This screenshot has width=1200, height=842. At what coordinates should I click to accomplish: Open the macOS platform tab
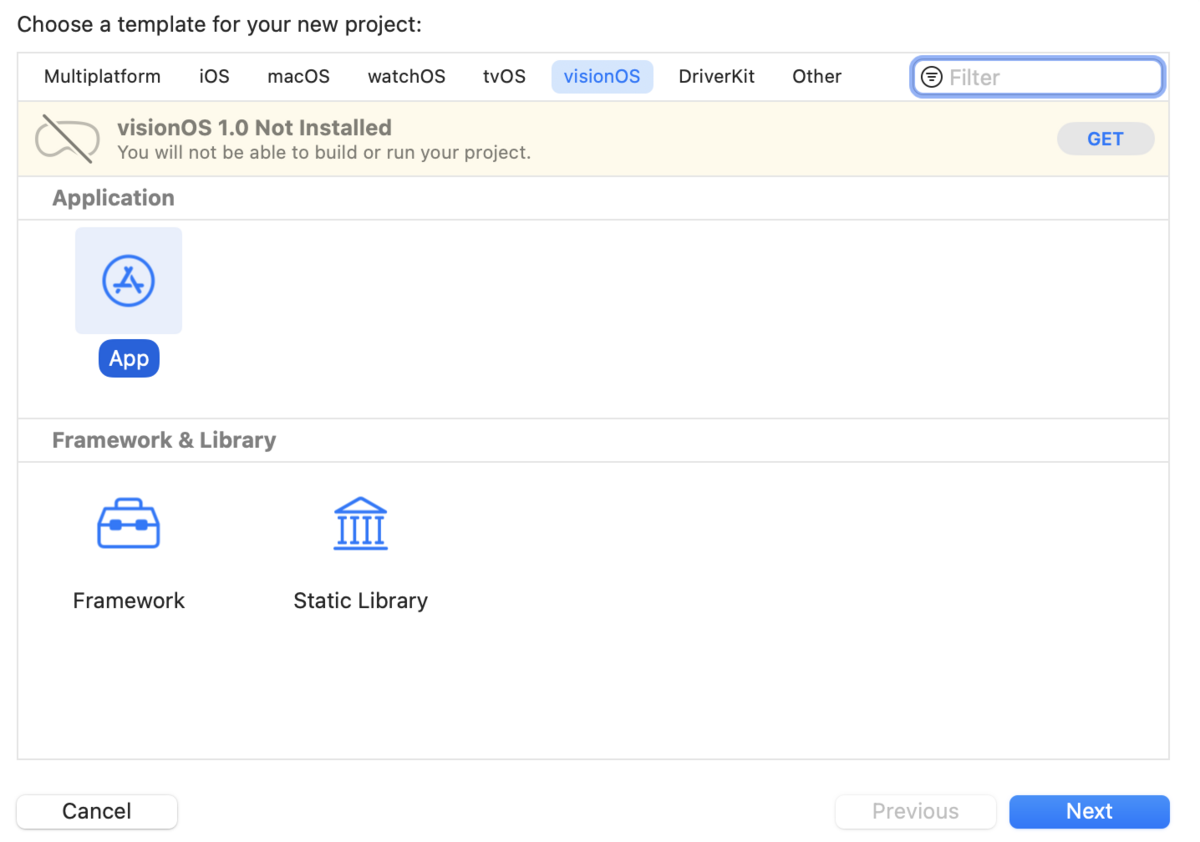(298, 77)
